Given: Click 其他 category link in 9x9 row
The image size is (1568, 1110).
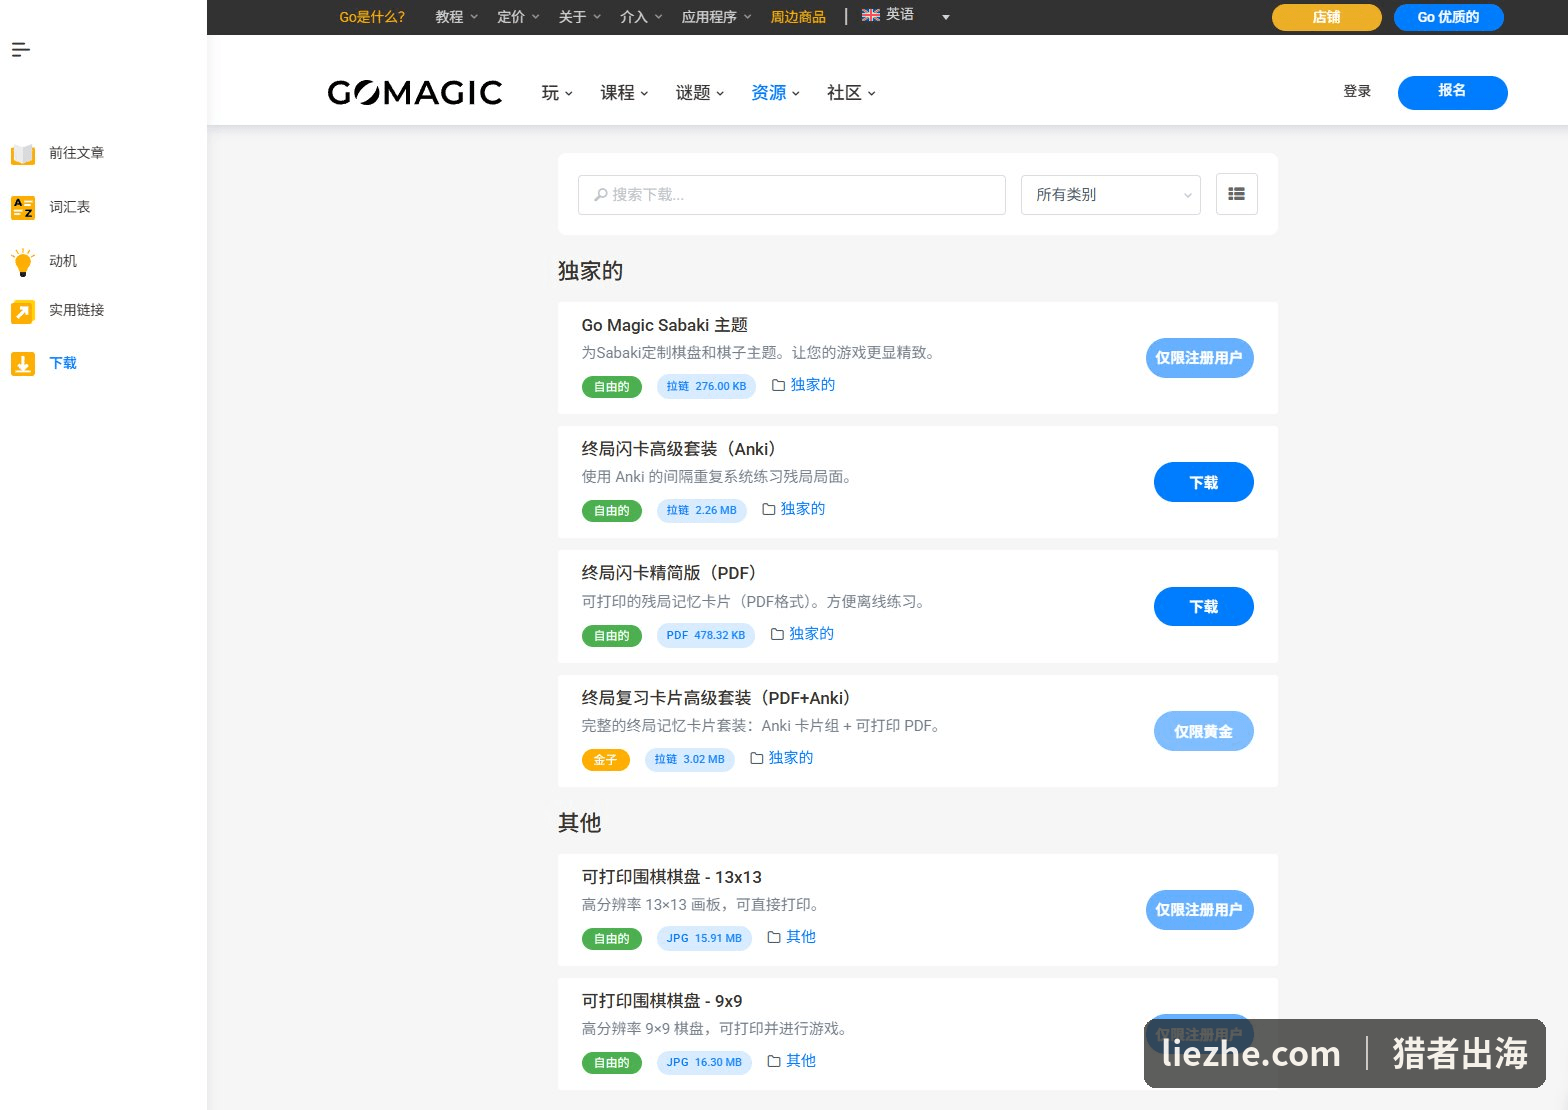Looking at the screenshot, I should pos(801,1061).
